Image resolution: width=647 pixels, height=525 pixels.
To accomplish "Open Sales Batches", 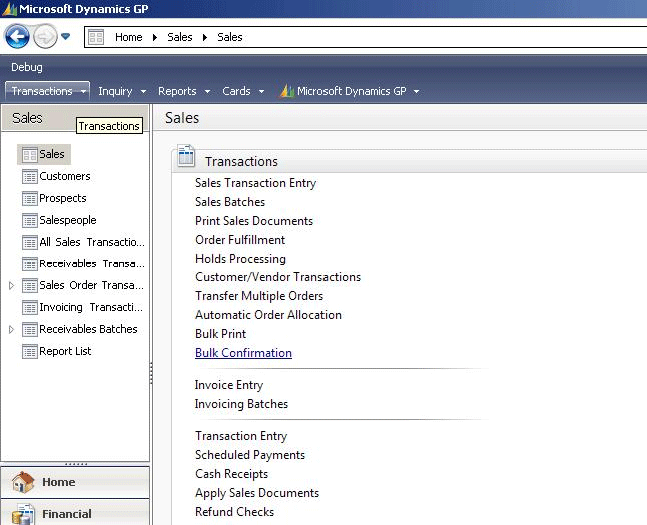I will point(230,202).
